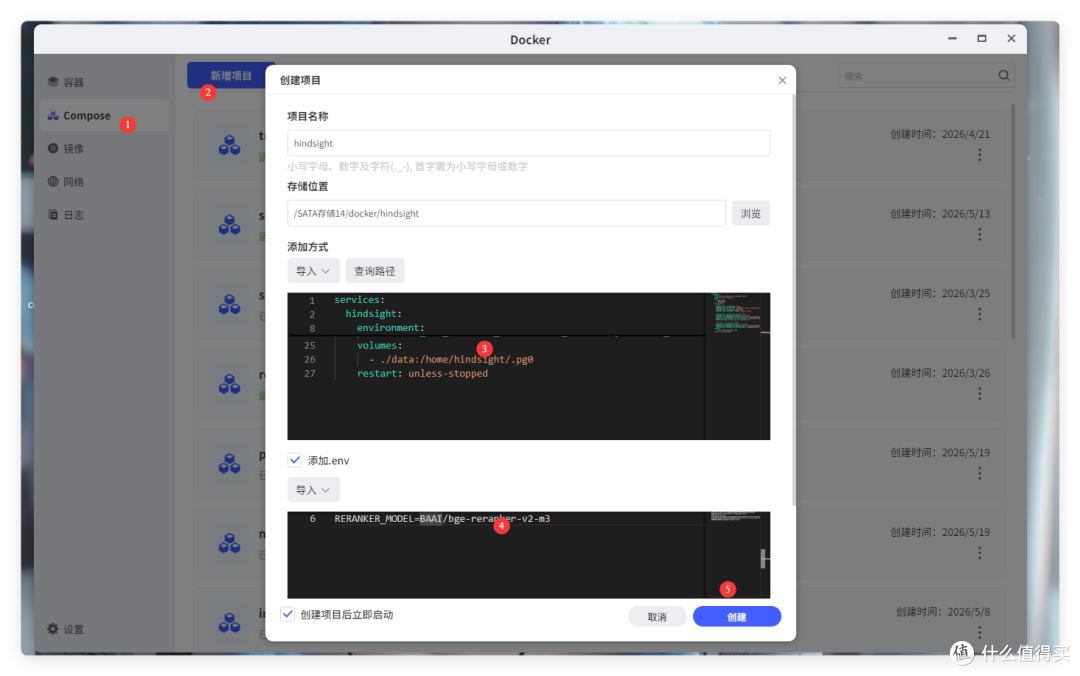
Task: Open more menu for project created 2026/3/25
Action: point(979,314)
